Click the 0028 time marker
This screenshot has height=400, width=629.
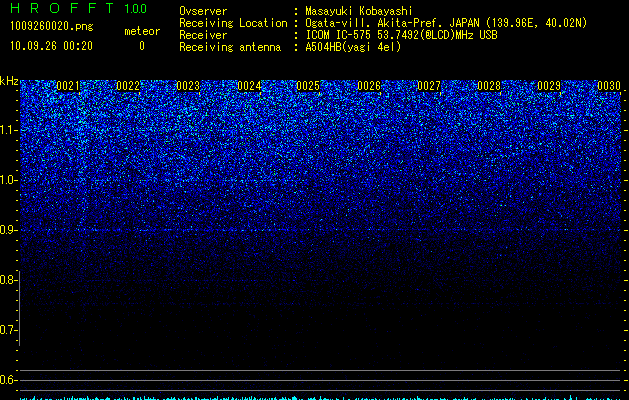point(489,86)
